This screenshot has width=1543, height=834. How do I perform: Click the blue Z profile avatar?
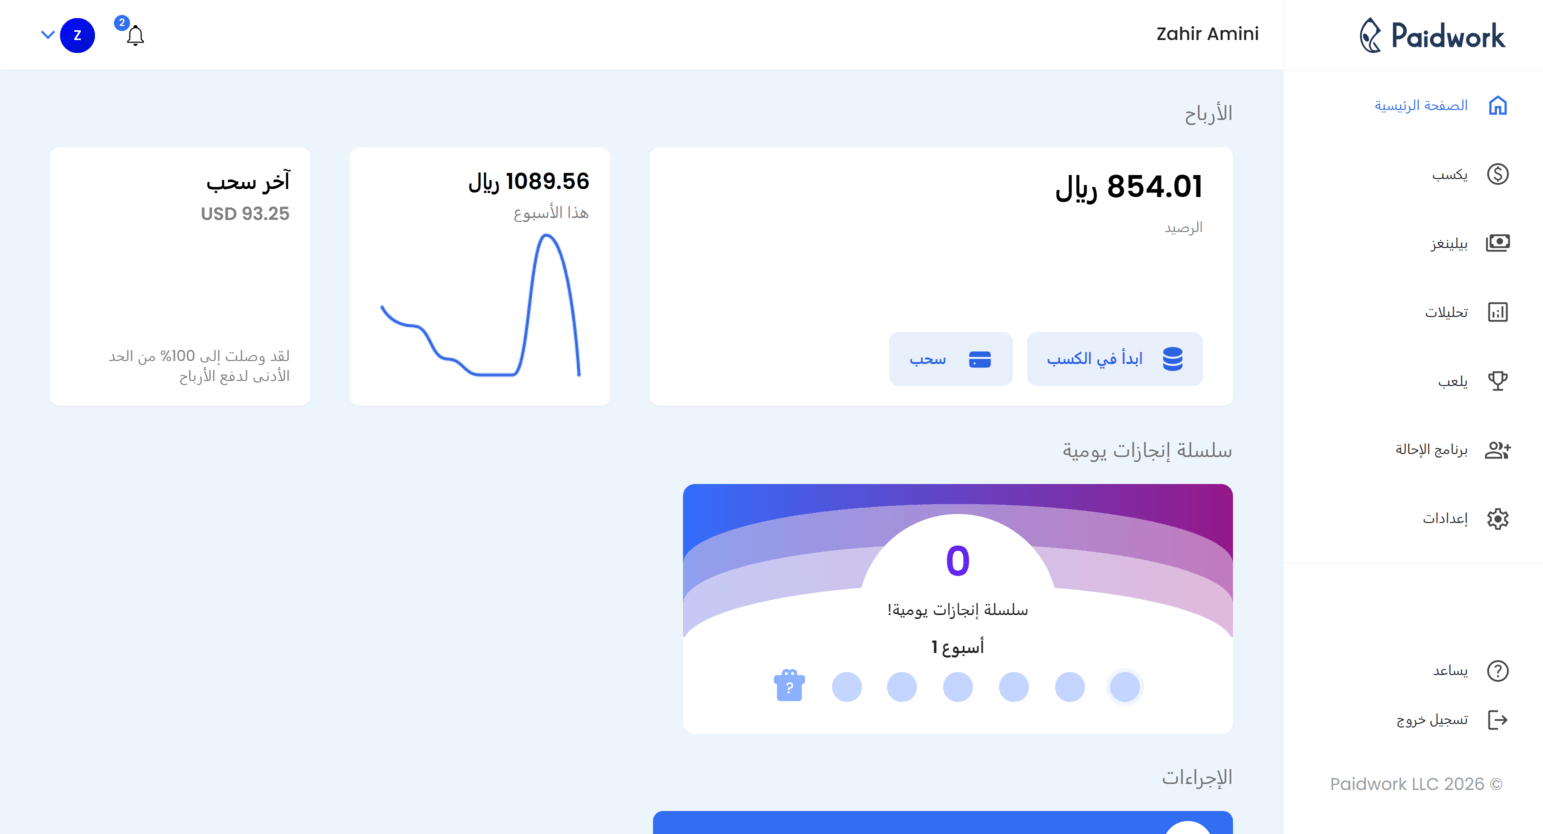coord(77,35)
